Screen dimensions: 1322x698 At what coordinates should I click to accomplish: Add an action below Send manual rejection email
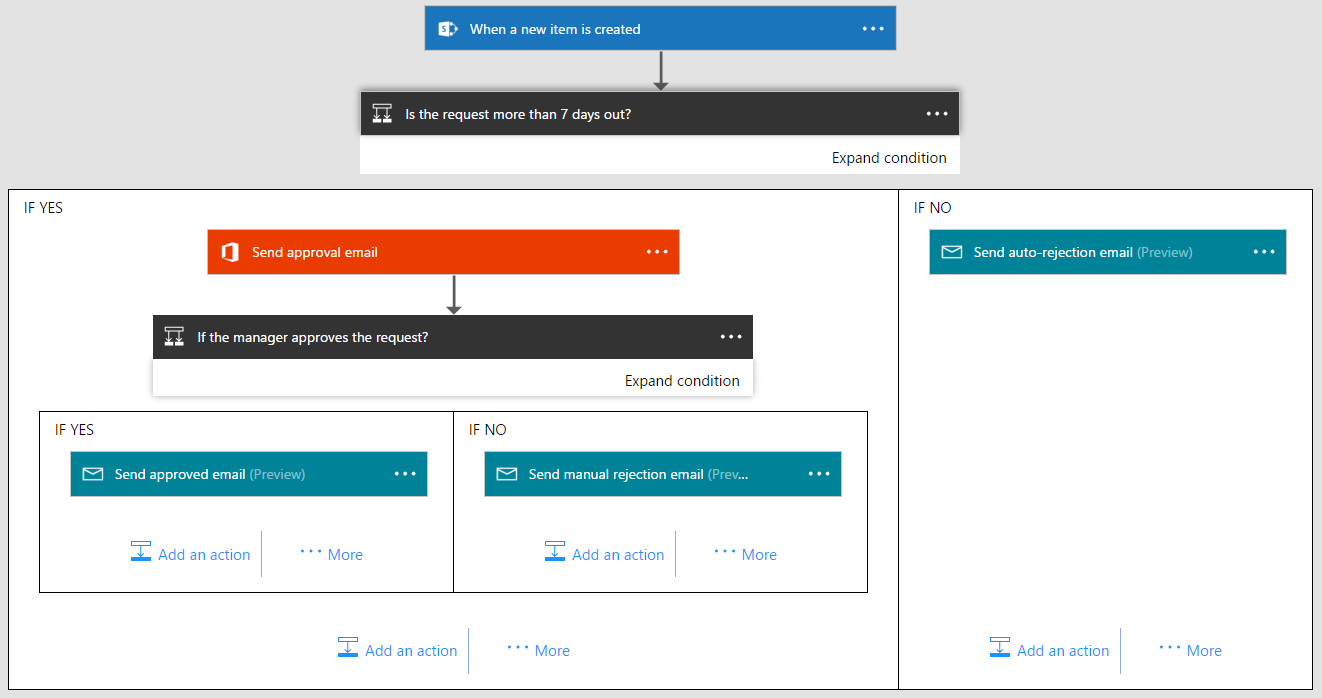(x=618, y=554)
